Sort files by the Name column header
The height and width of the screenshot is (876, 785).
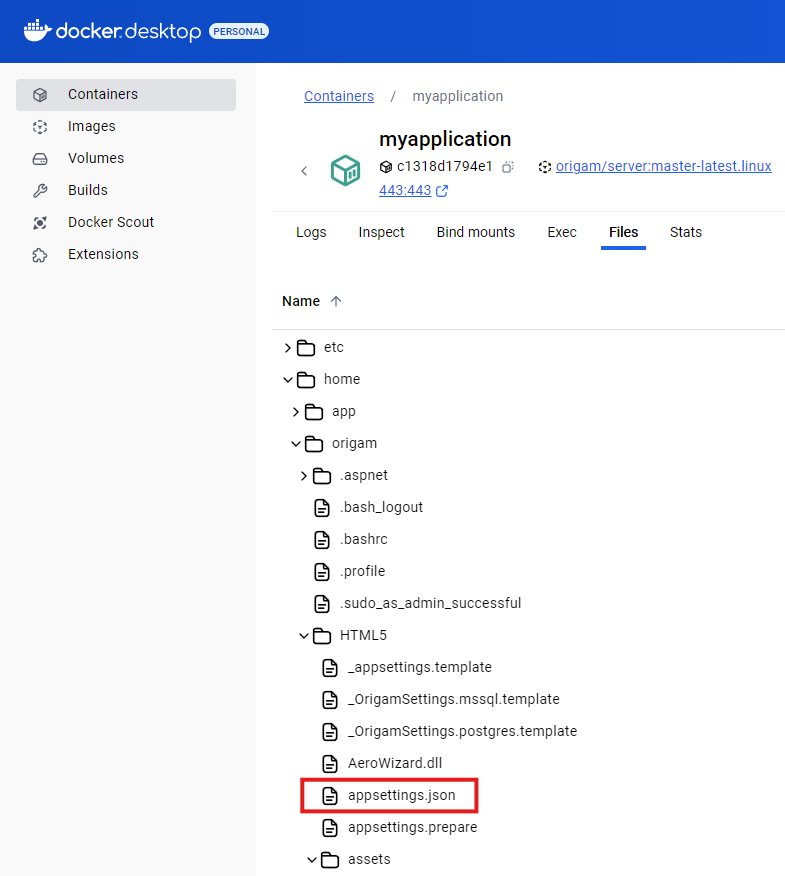(301, 301)
